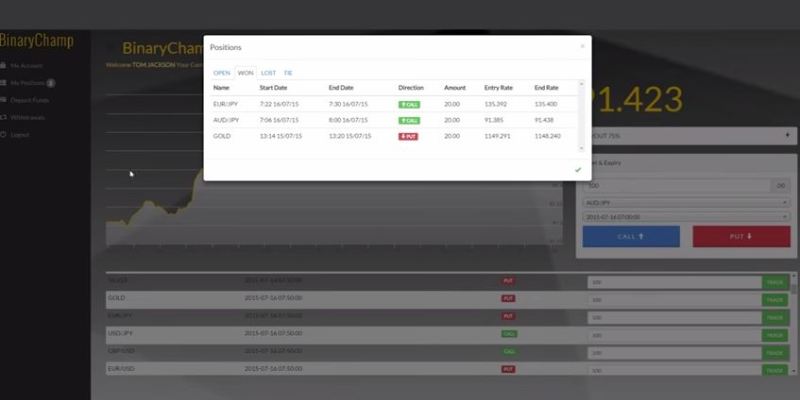The image size is (800, 400).
Task: Open My Positions in the sidebar
Action: click(x=28, y=83)
